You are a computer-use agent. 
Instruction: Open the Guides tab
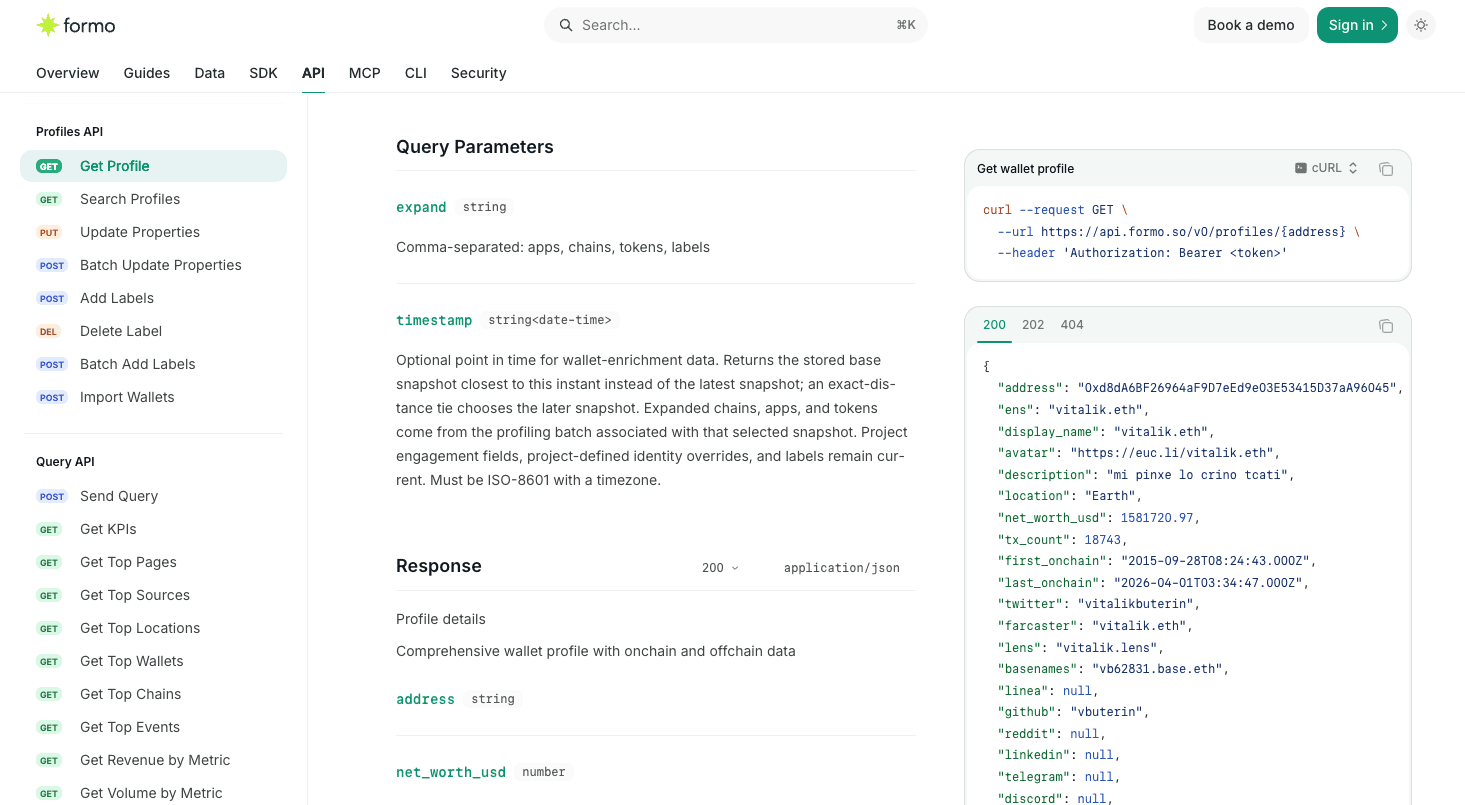[x=147, y=73]
